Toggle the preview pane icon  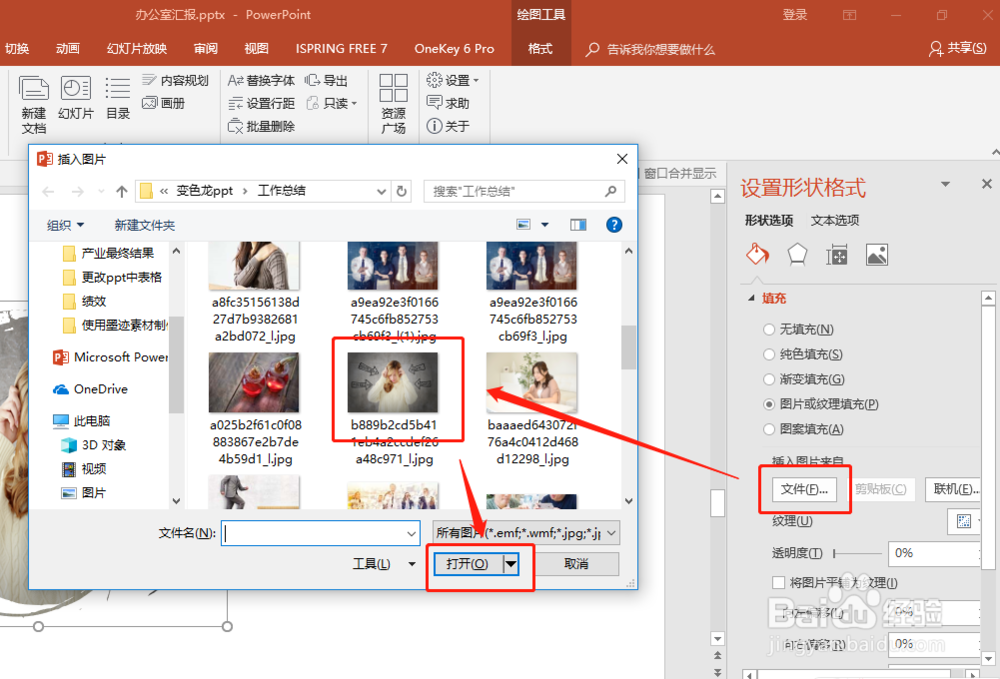tap(578, 224)
